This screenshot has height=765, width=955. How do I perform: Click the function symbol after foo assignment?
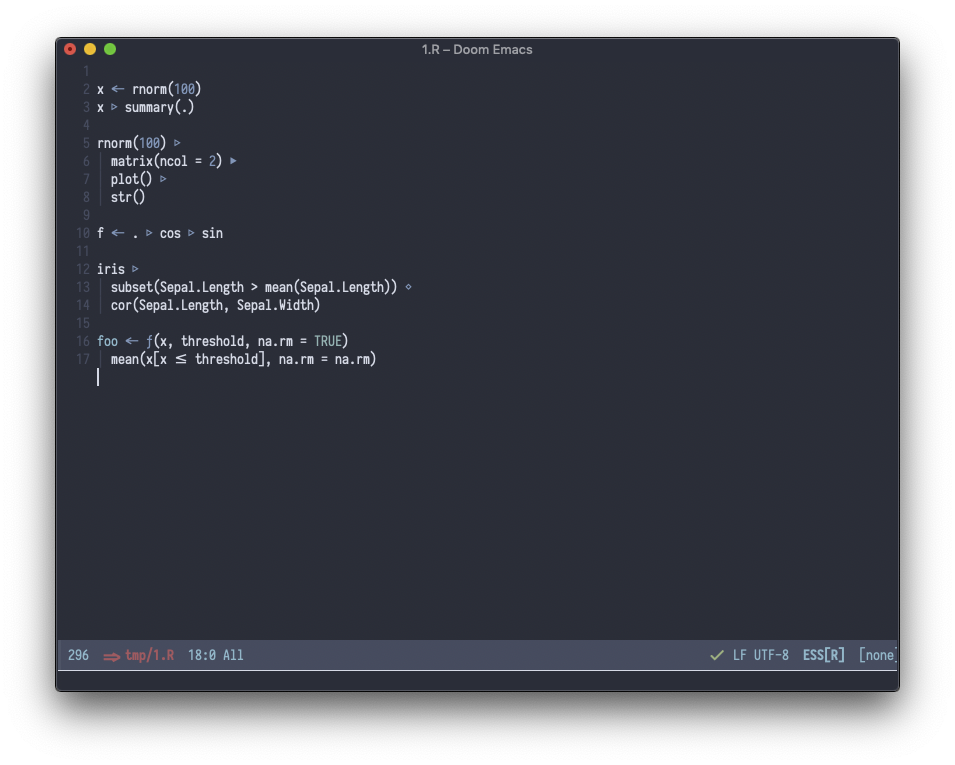click(149, 342)
